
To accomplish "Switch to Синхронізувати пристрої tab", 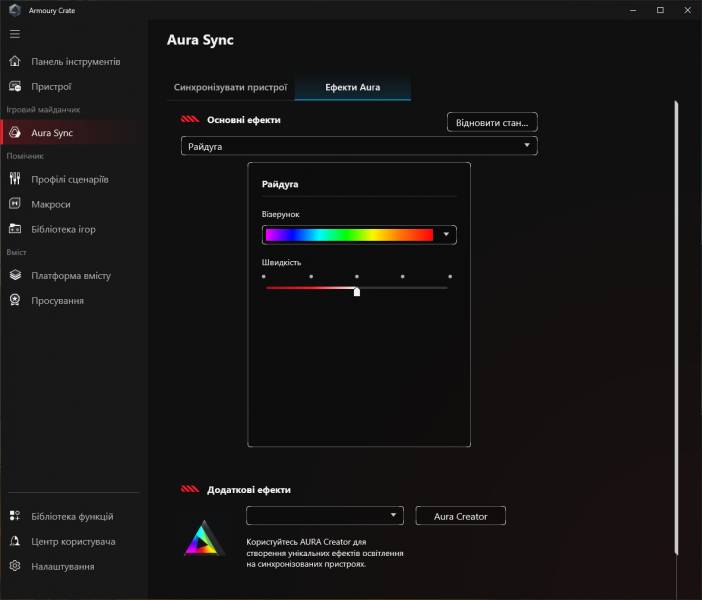I will pyautogui.click(x=230, y=87).
